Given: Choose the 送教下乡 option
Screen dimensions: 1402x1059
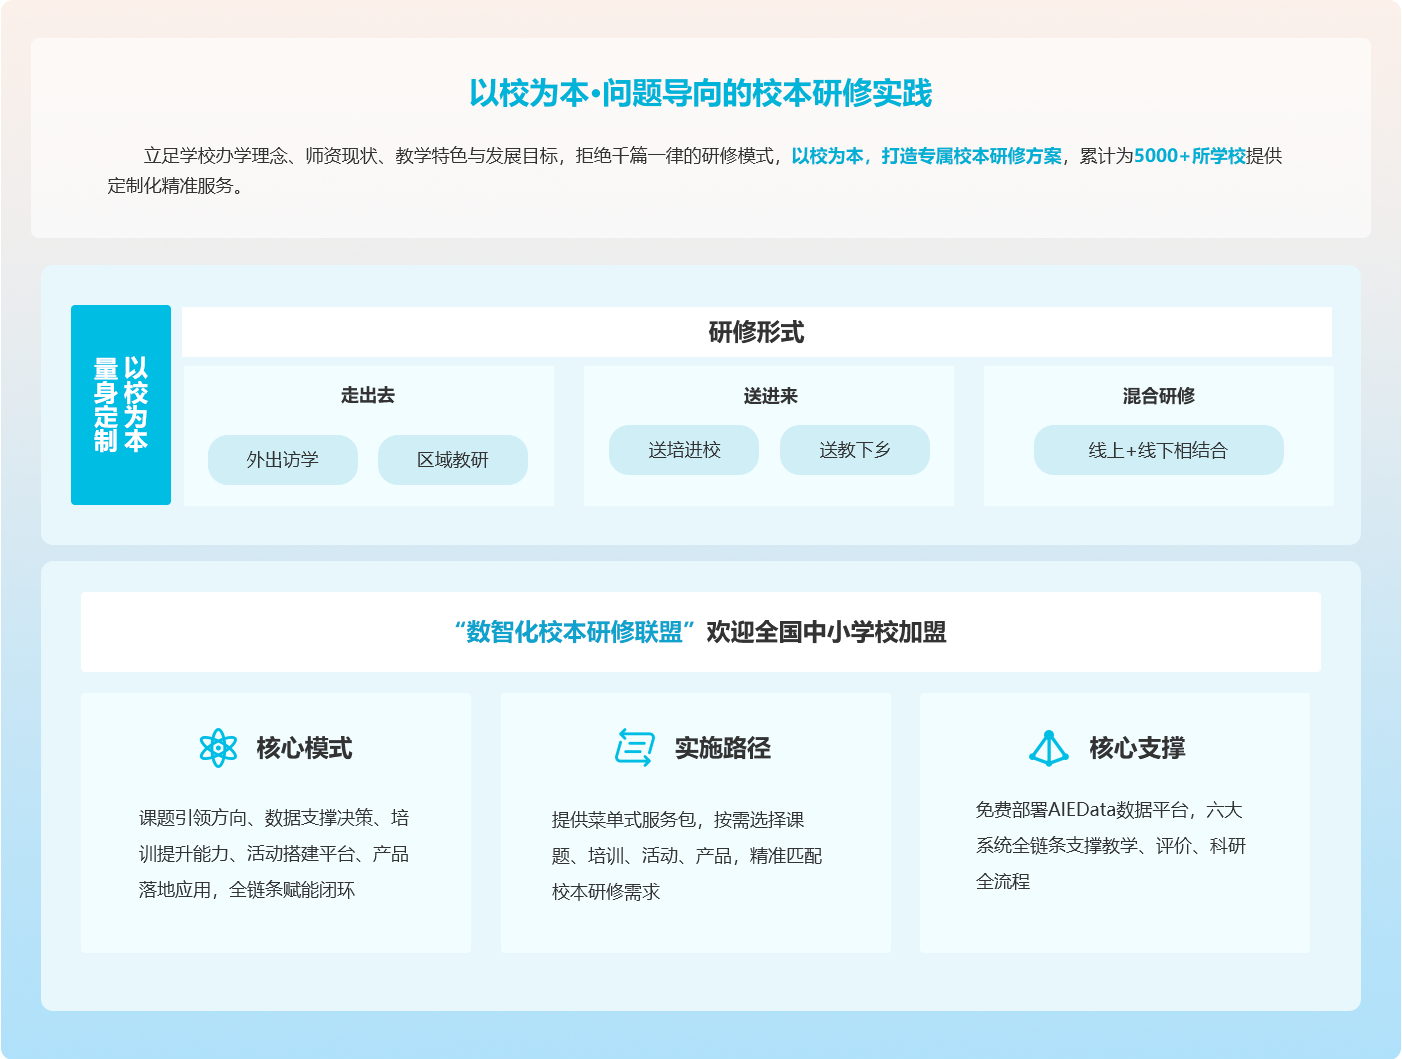Looking at the screenshot, I should coord(855,450).
